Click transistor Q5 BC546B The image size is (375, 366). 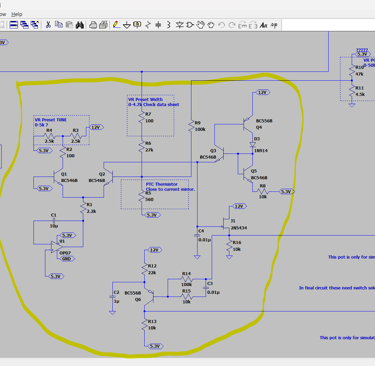[x=249, y=174]
